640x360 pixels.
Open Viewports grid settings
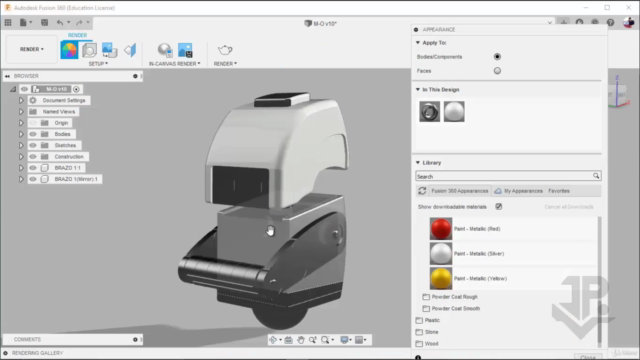[359, 340]
